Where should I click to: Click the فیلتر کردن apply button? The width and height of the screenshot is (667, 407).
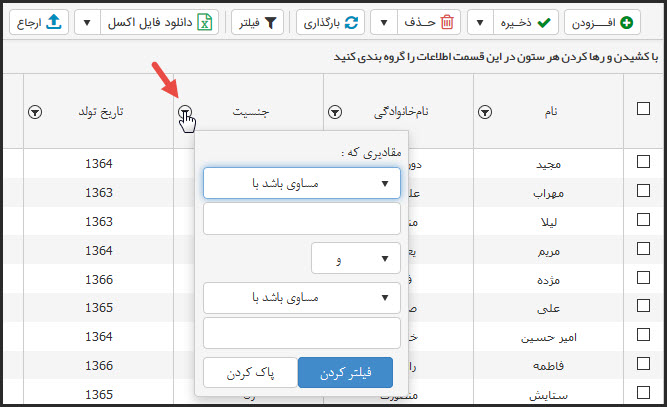345,373
